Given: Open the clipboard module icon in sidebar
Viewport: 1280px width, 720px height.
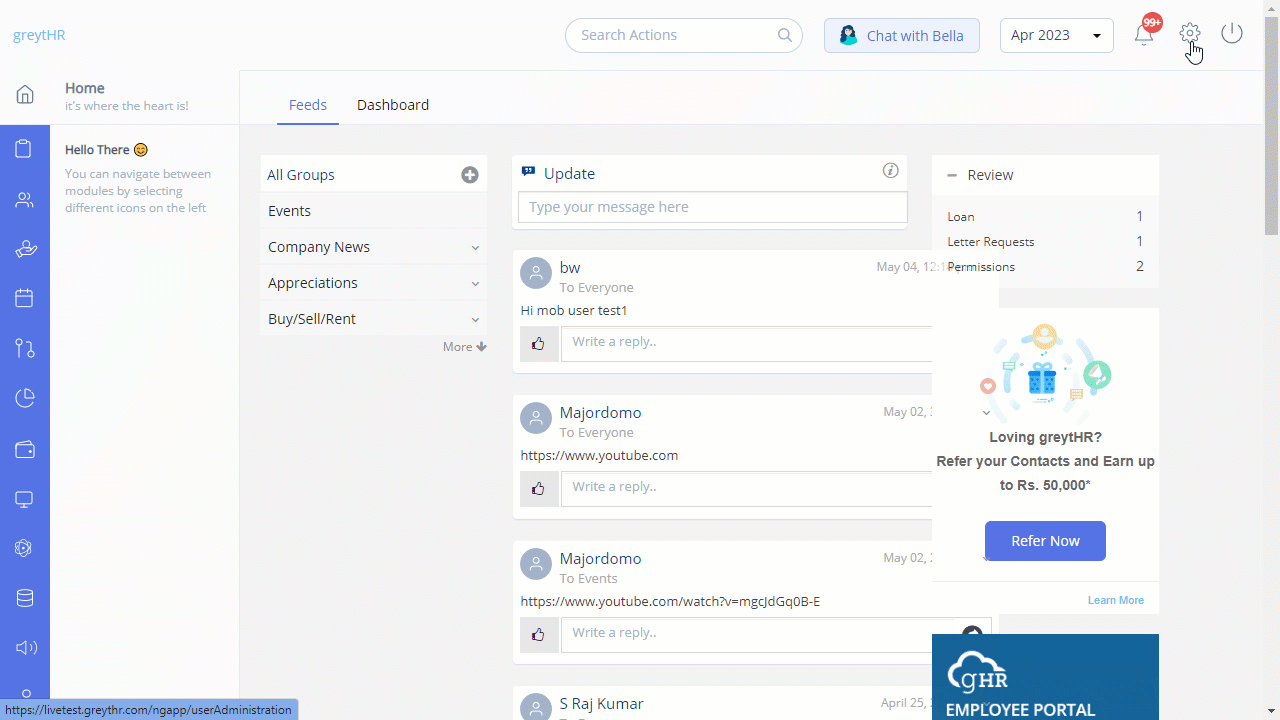Looking at the screenshot, I should tap(25, 150).
